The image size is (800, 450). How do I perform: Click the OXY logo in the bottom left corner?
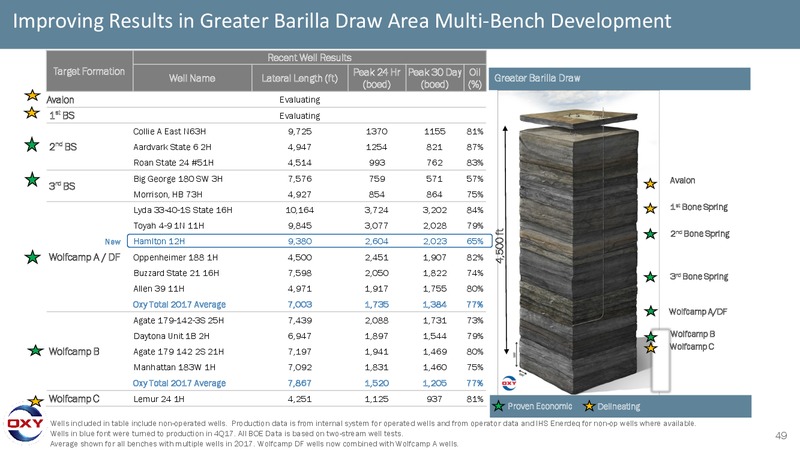(24, 423)
